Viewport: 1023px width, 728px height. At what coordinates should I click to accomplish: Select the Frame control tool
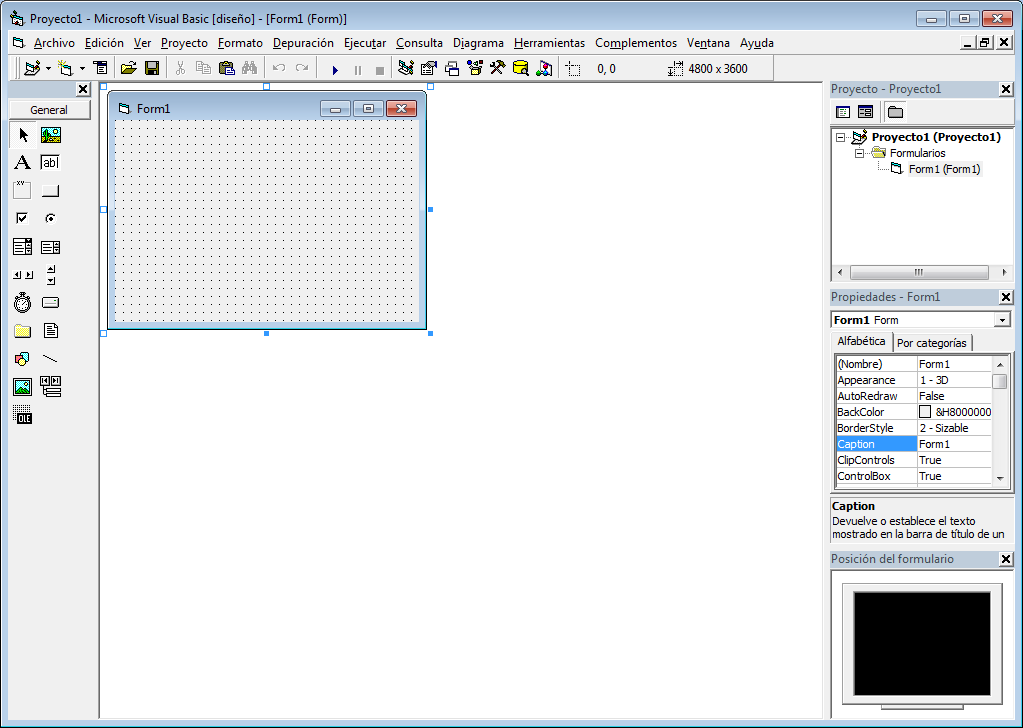click(23, 190)
